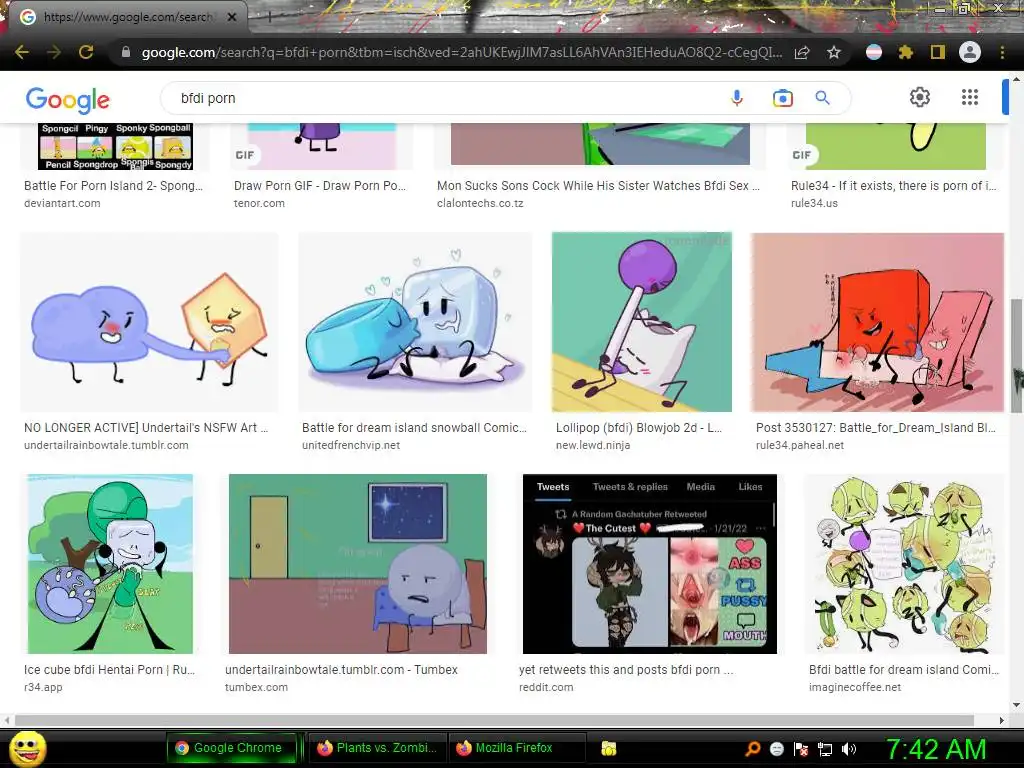Switch to Mozilla Firefox taskbar button
The image size is (1024, 768).
516,748
